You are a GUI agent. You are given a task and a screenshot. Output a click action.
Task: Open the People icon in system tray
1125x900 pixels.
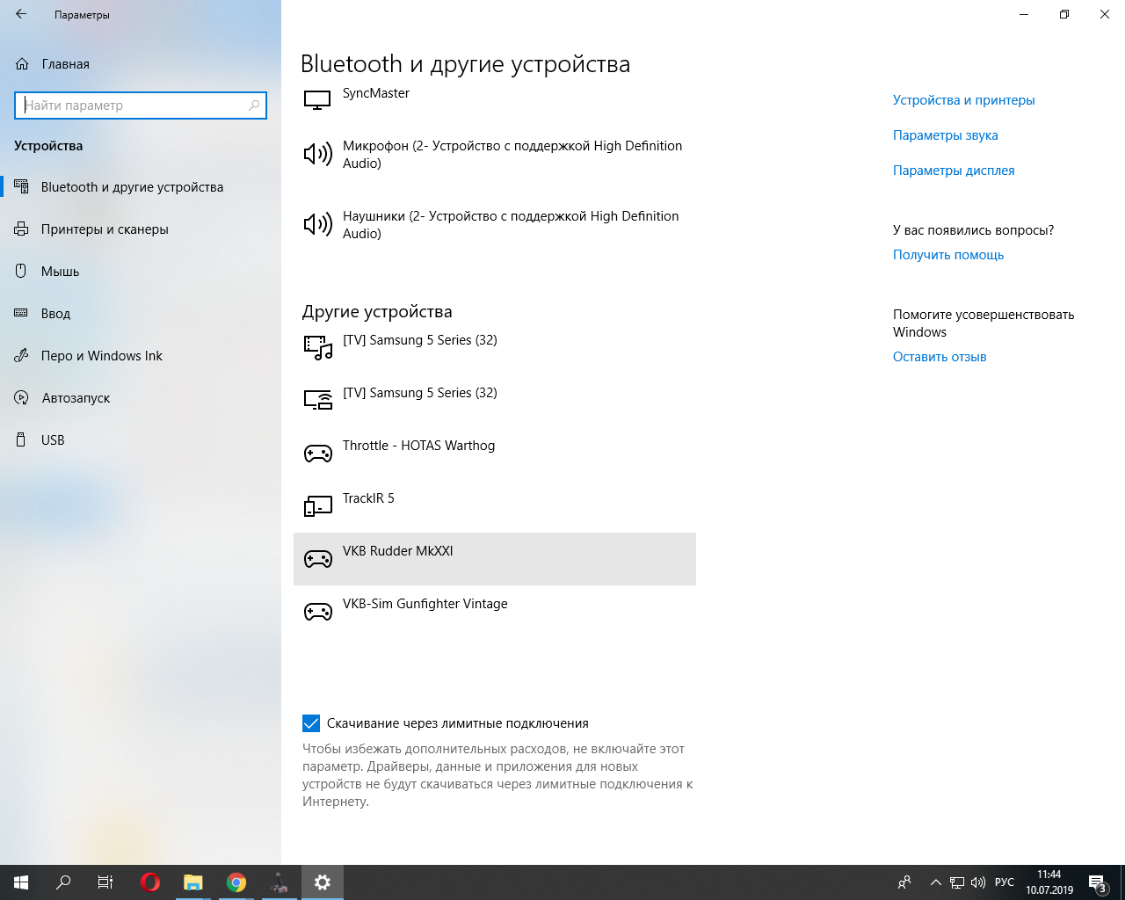[x=905, y=882]
